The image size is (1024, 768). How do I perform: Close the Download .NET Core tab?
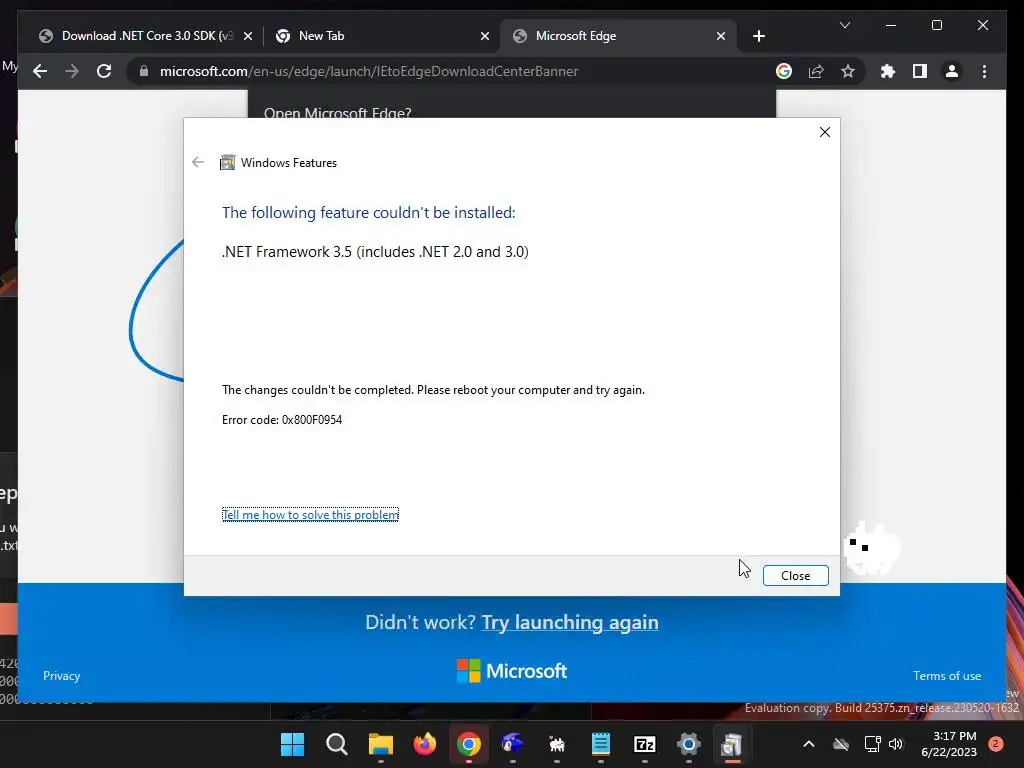[248, 37]
